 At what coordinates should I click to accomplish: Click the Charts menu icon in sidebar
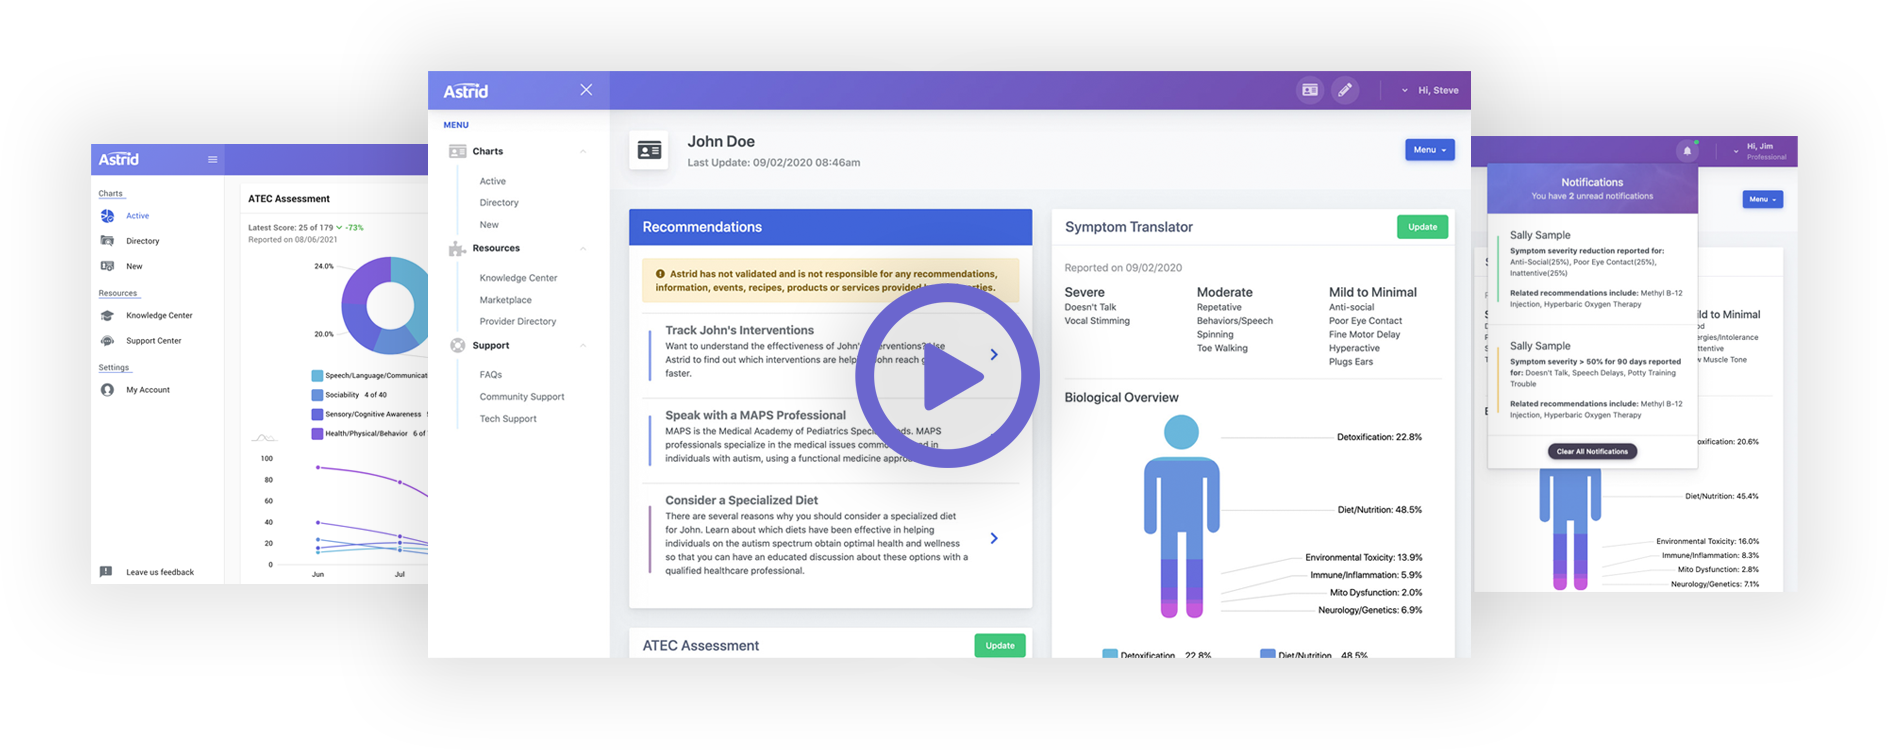click(x=457, y=151)
